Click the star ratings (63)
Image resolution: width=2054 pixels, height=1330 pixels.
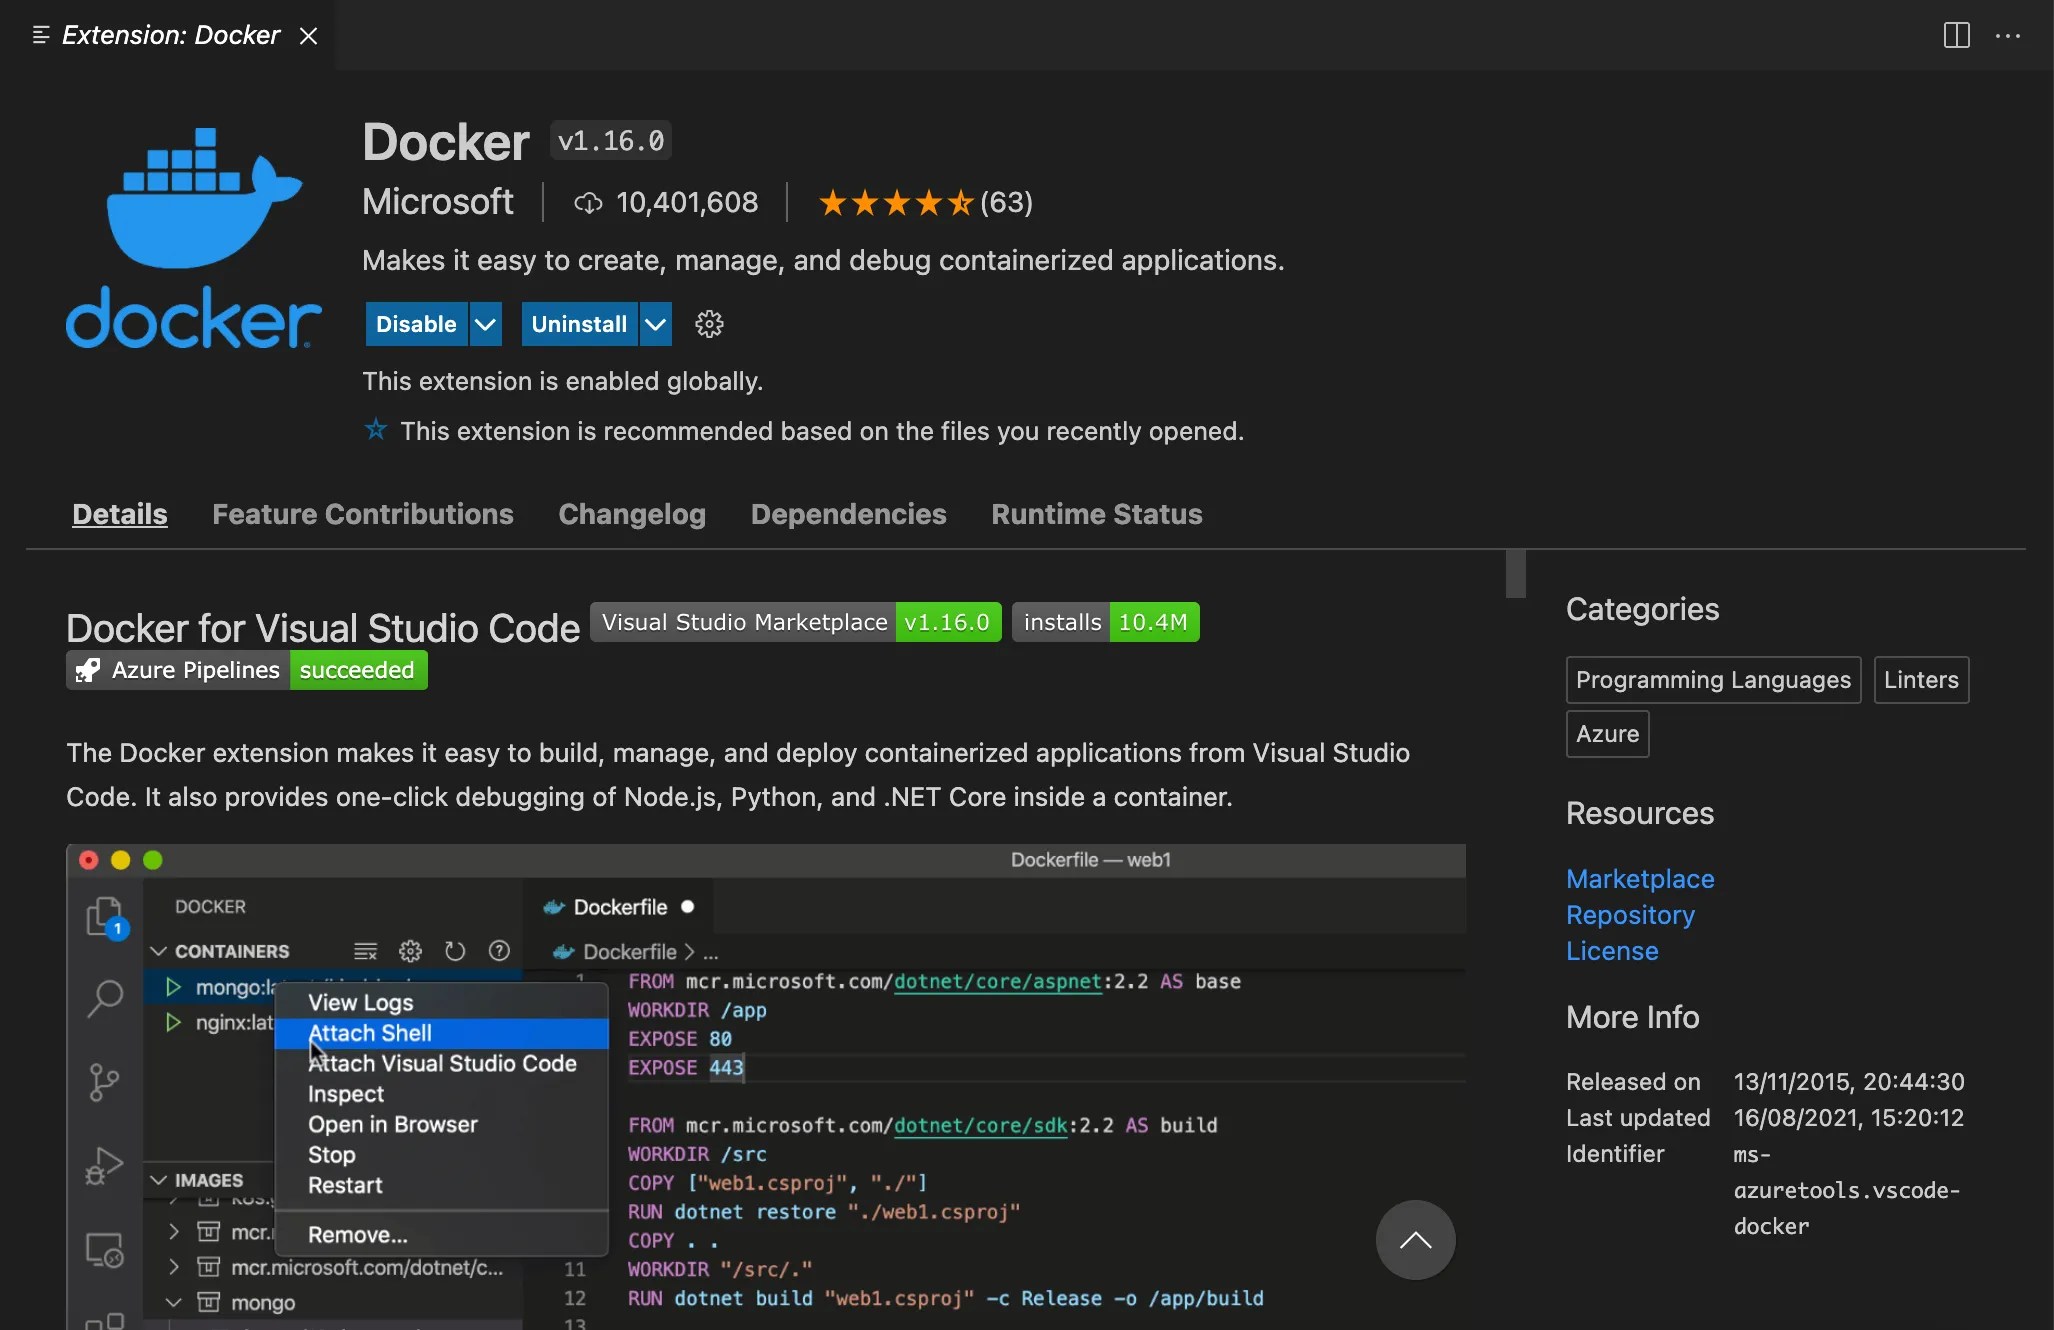coord(925,202)
